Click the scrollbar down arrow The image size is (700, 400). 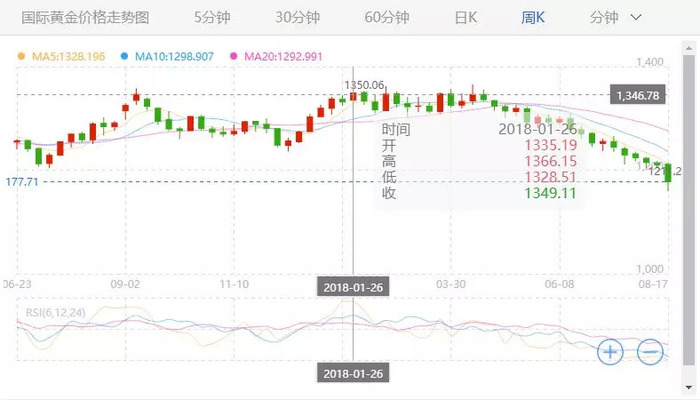[x=689, y=387]
